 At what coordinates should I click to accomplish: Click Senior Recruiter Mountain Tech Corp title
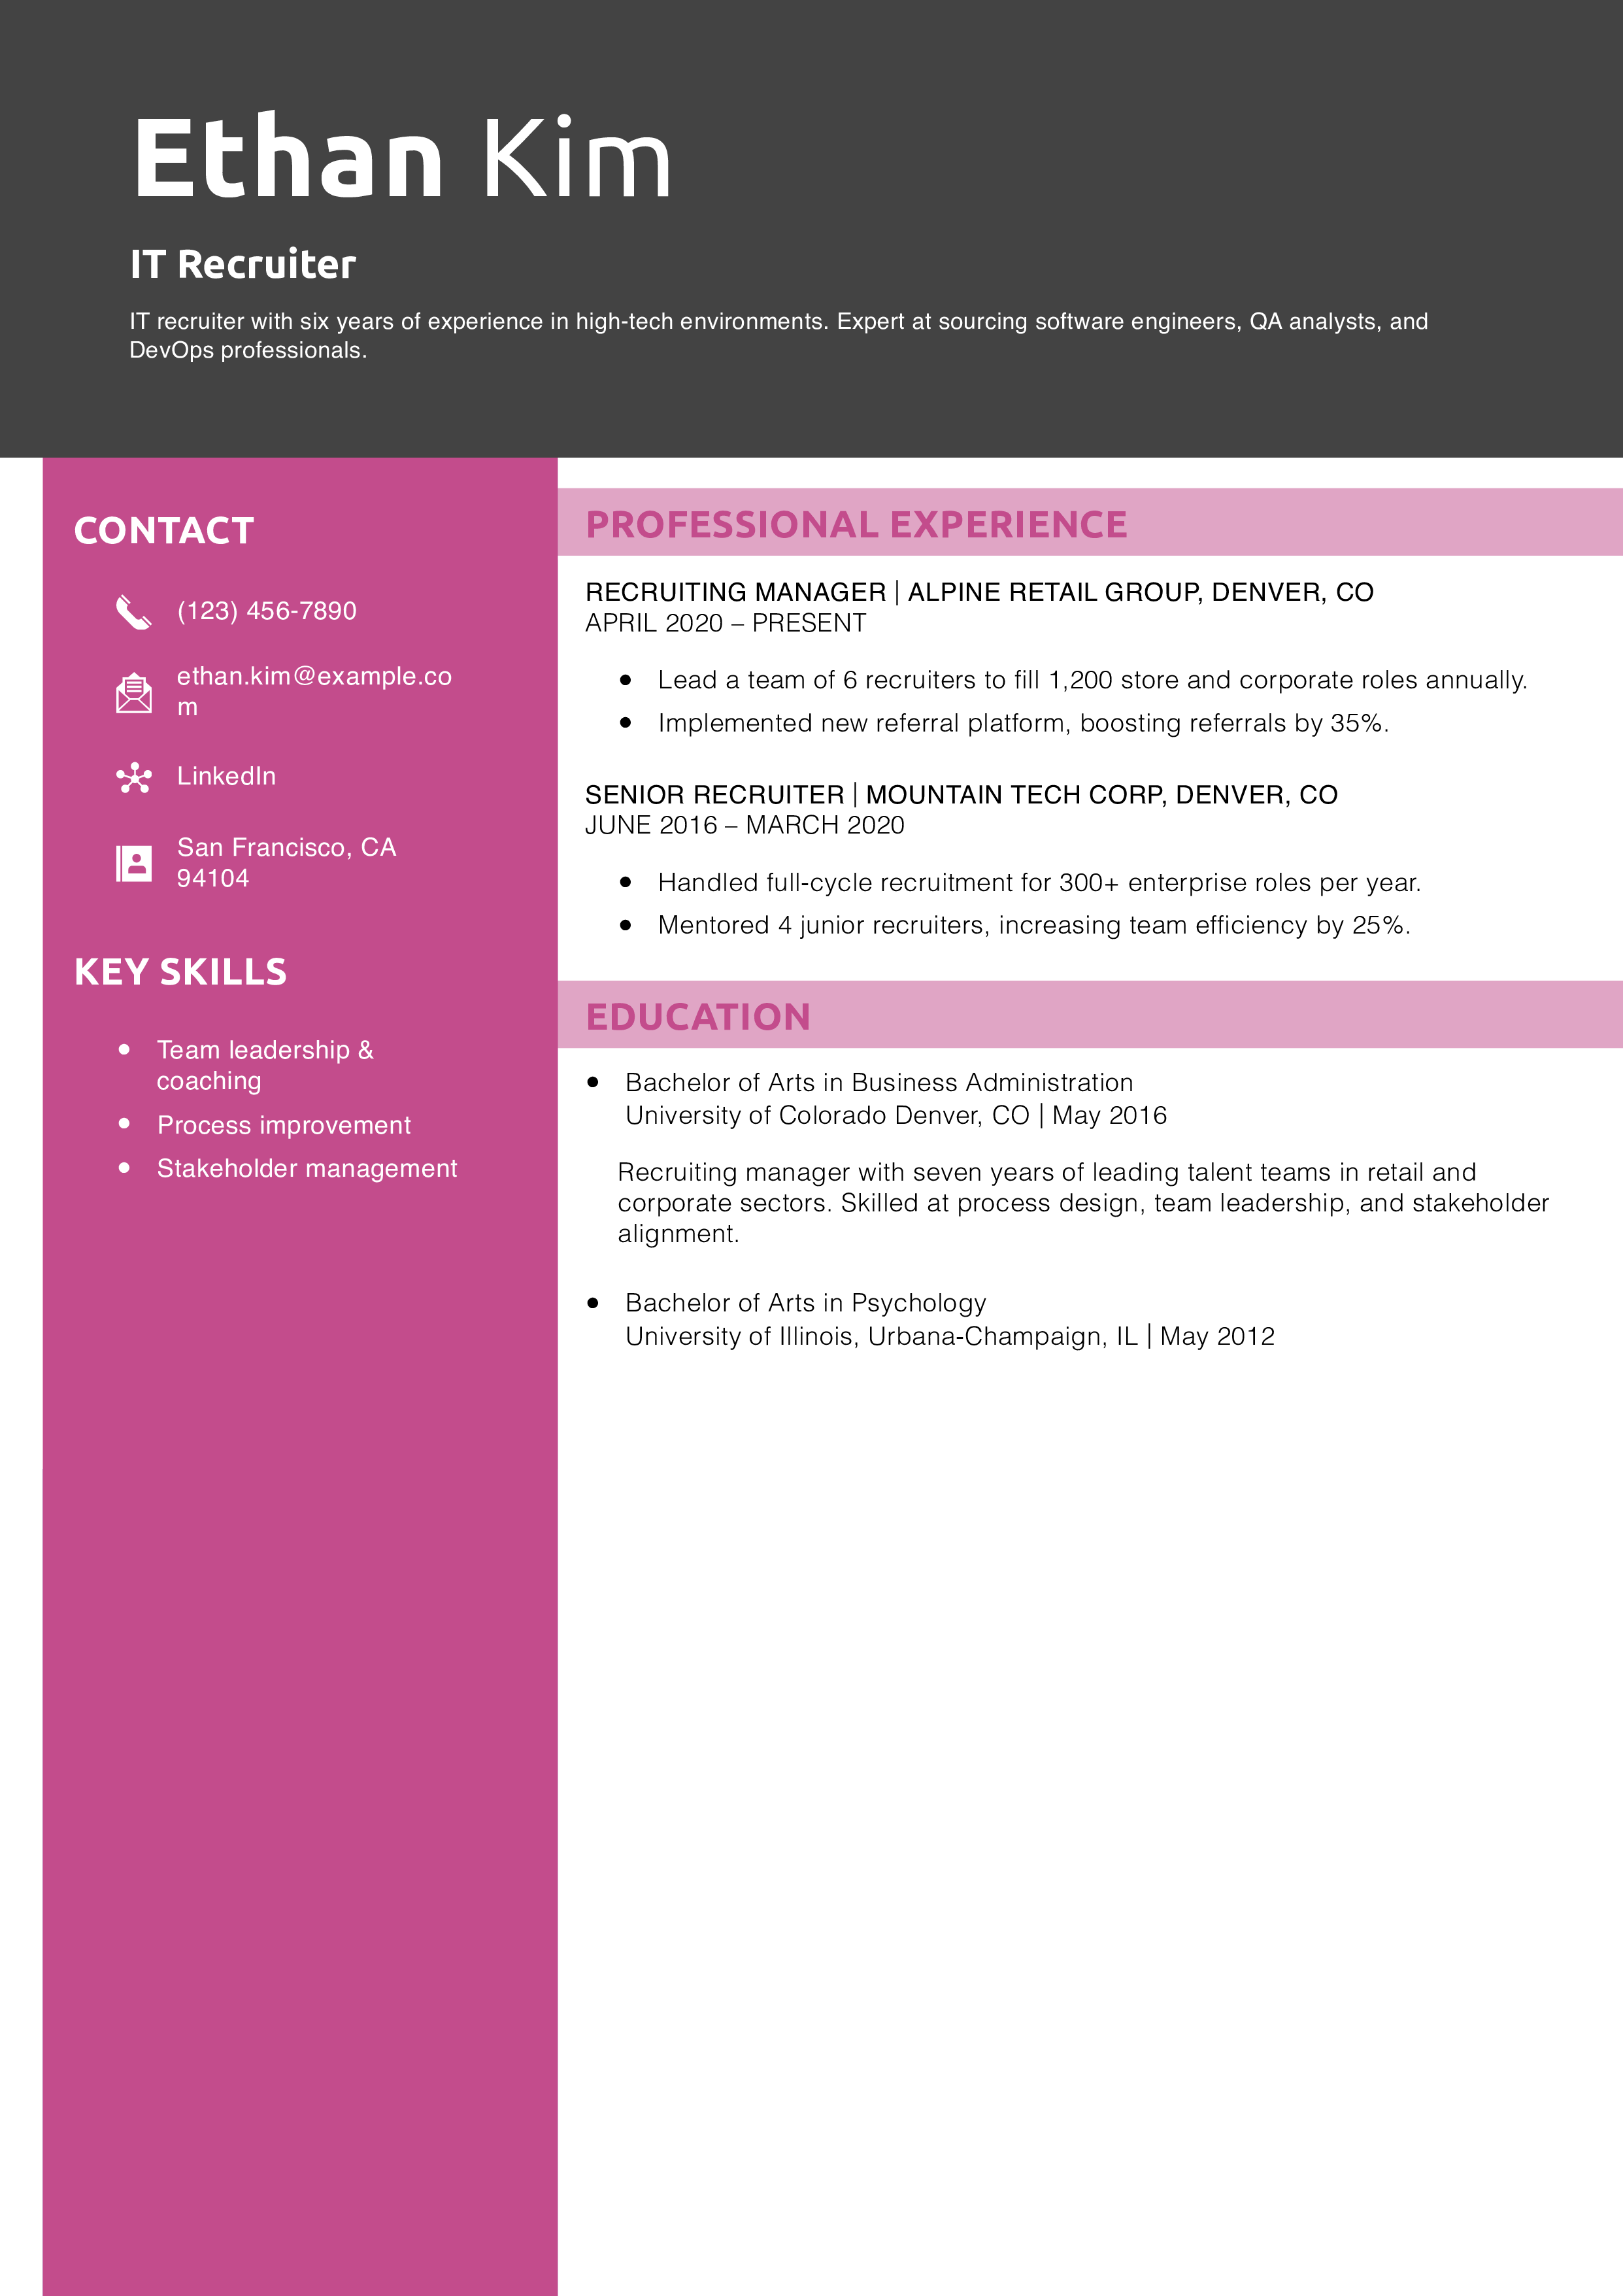click(x=961, y=795)
